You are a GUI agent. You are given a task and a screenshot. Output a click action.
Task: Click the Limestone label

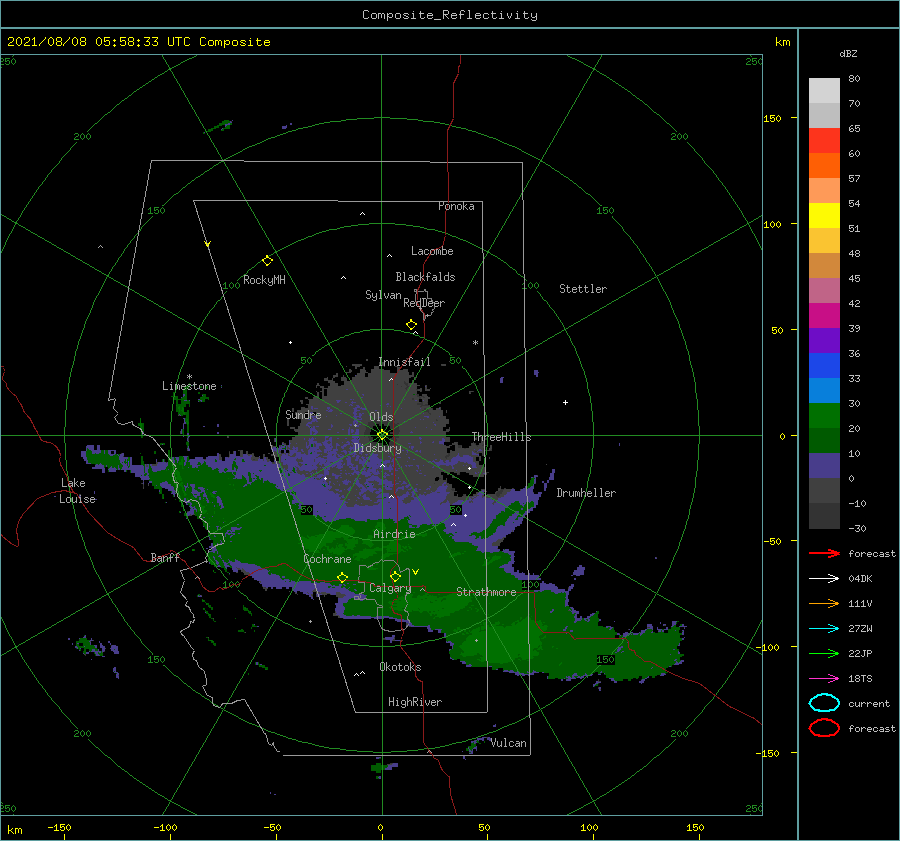pyautogui.click(x=189, y=386)
